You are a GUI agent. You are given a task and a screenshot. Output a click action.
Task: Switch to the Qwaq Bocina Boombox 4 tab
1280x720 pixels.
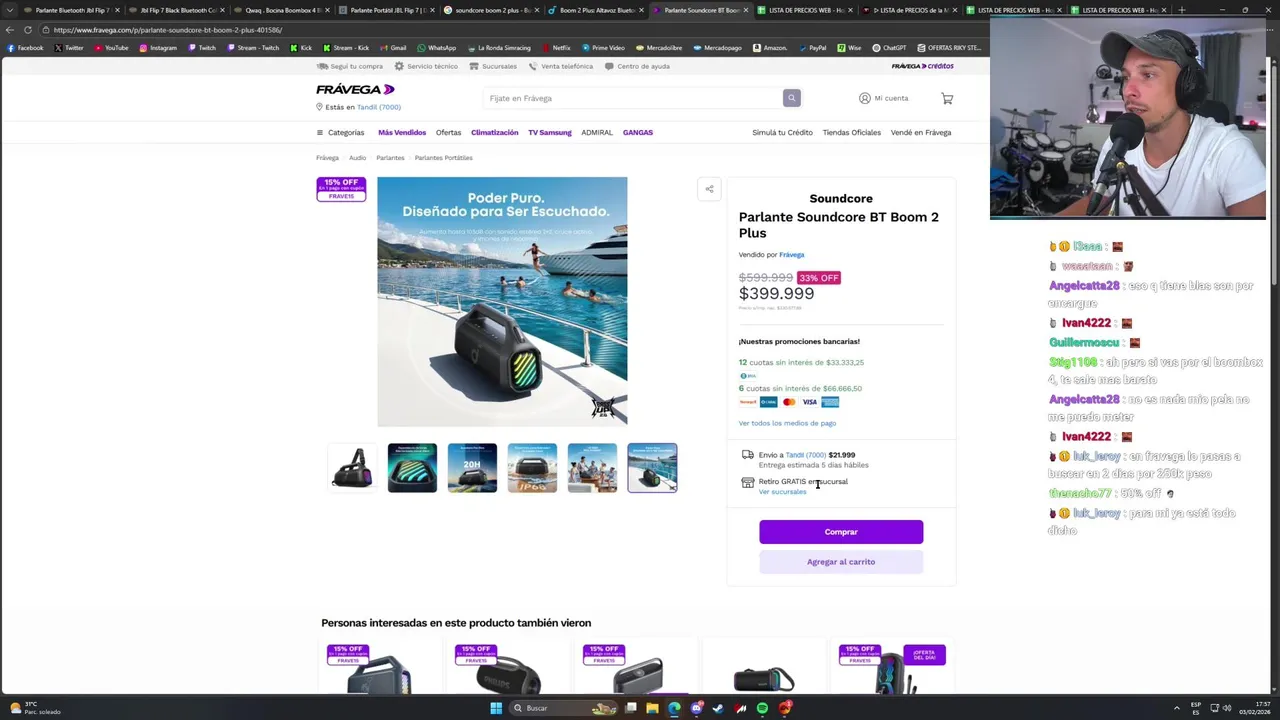[281, 10]
